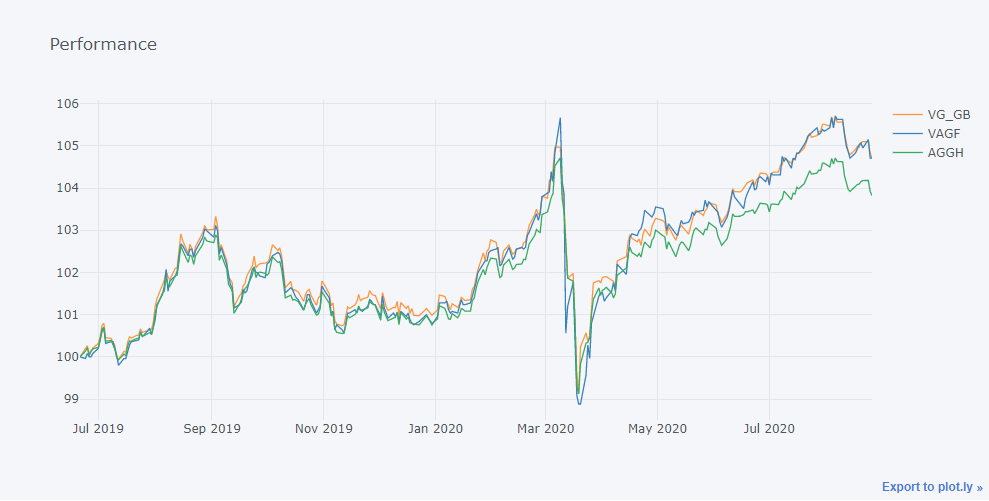Select the Sep 2019 x-axis tick label

tap(211, 429)
